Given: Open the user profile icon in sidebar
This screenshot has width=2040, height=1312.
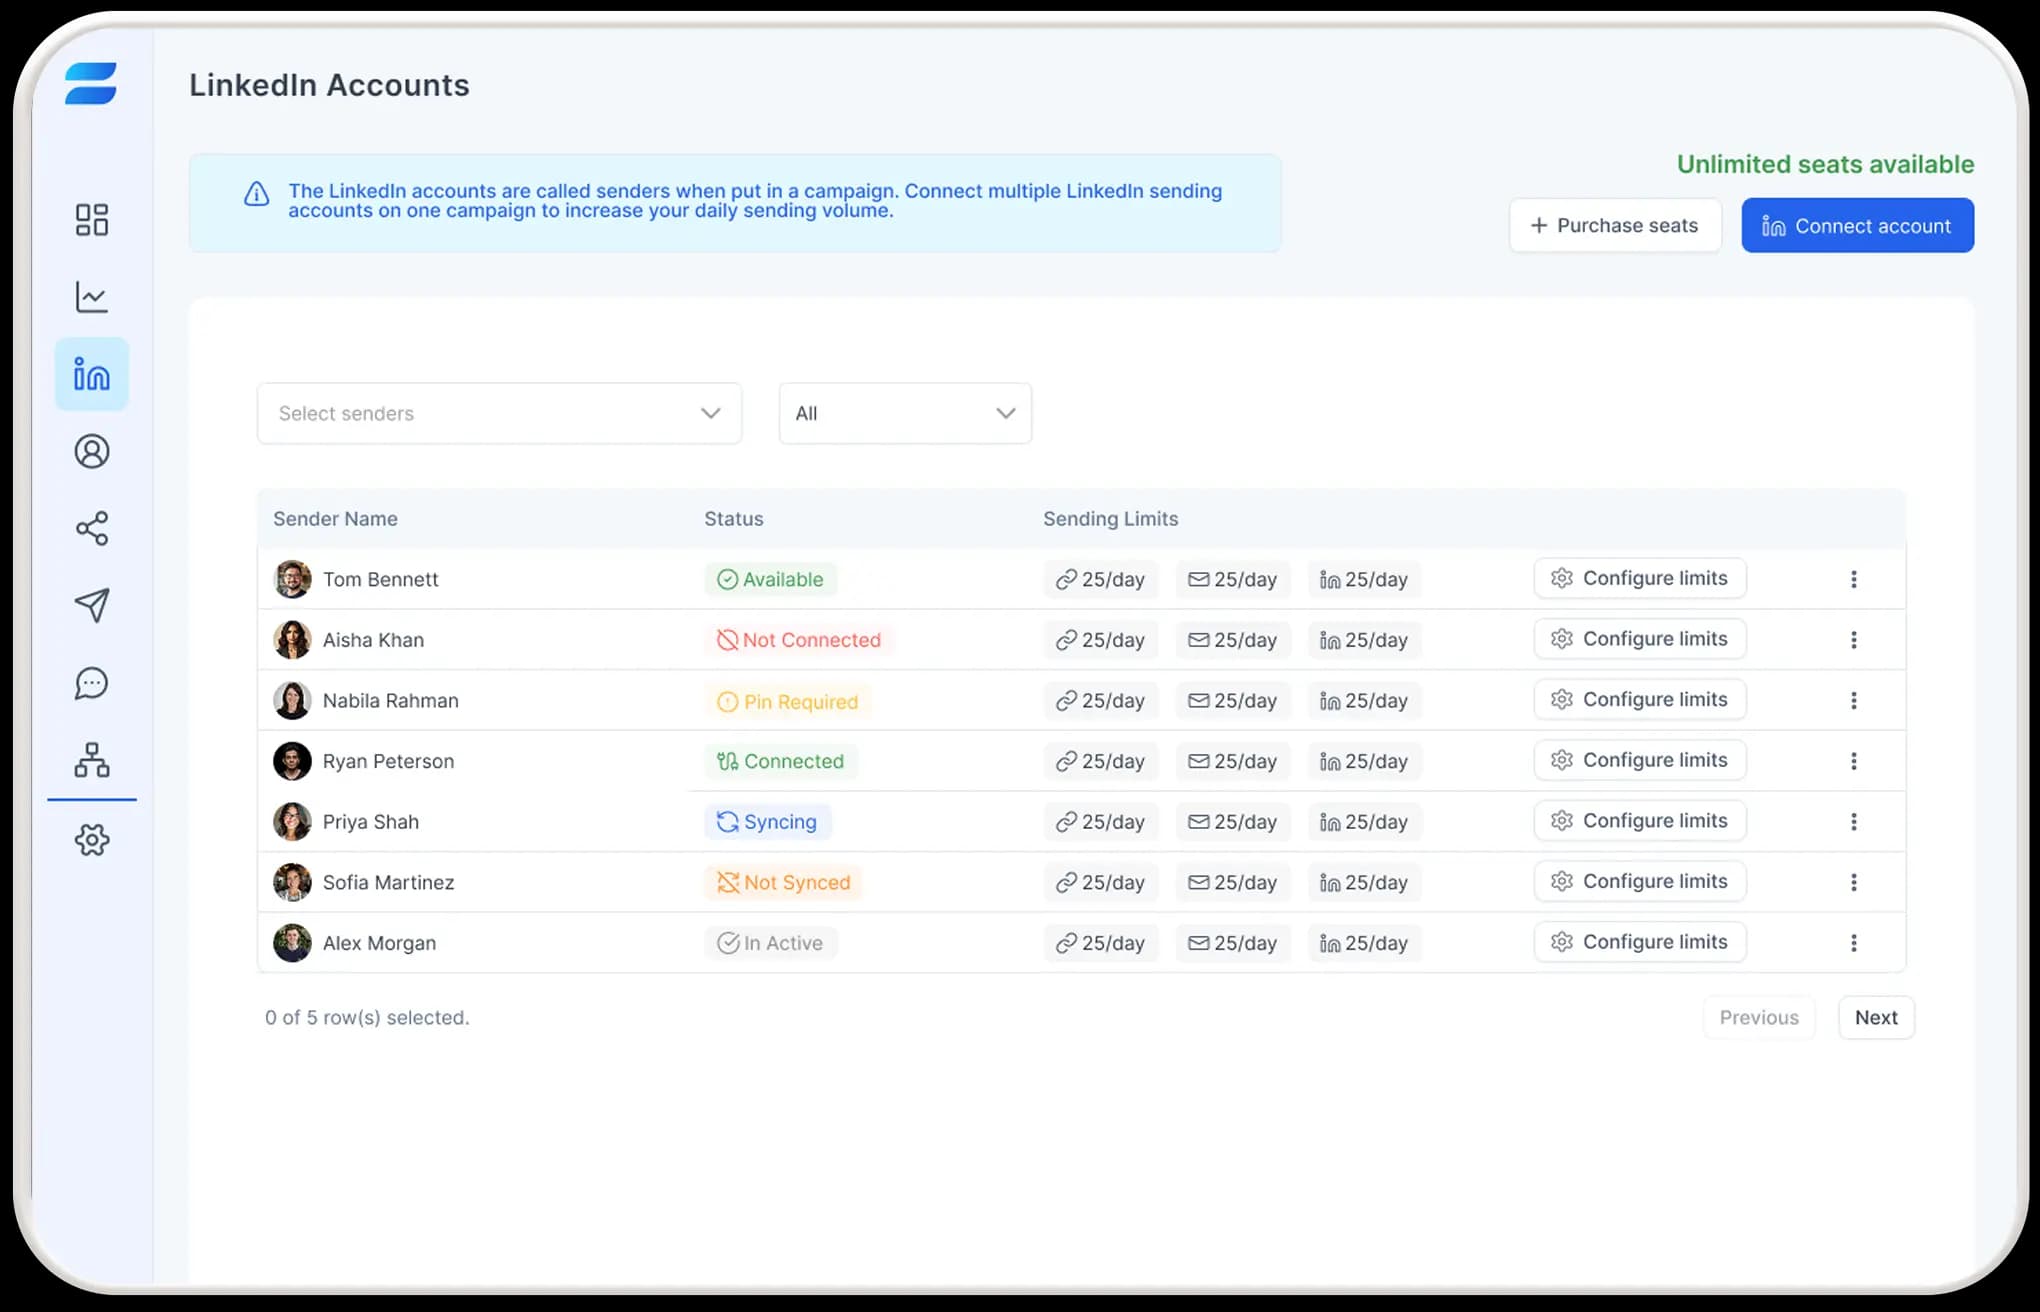Looking at the screenshot, I should (91, 452).
